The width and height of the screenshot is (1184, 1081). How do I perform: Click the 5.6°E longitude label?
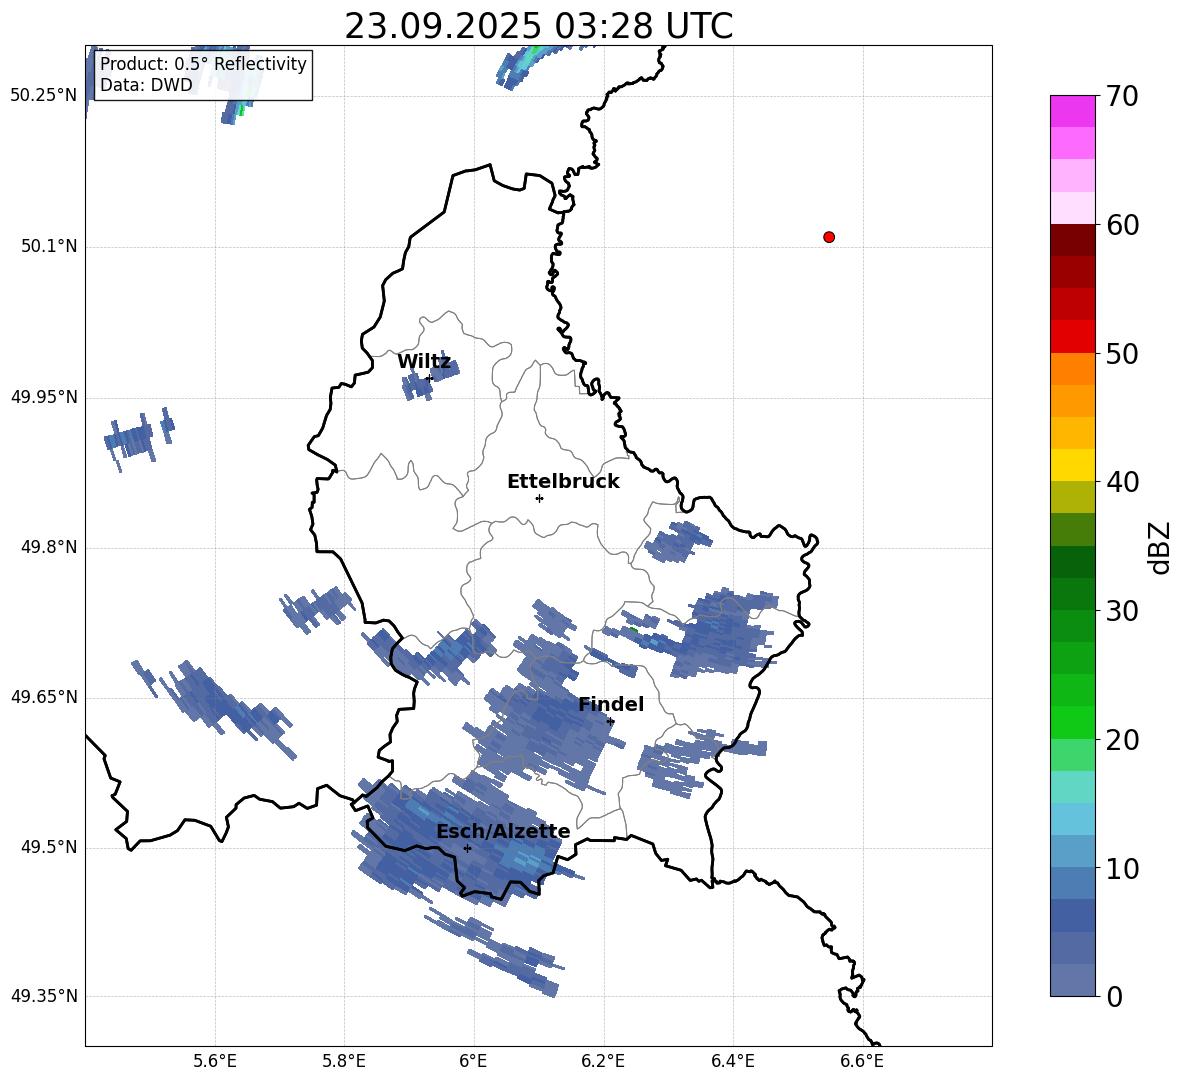click(215, 1061)
